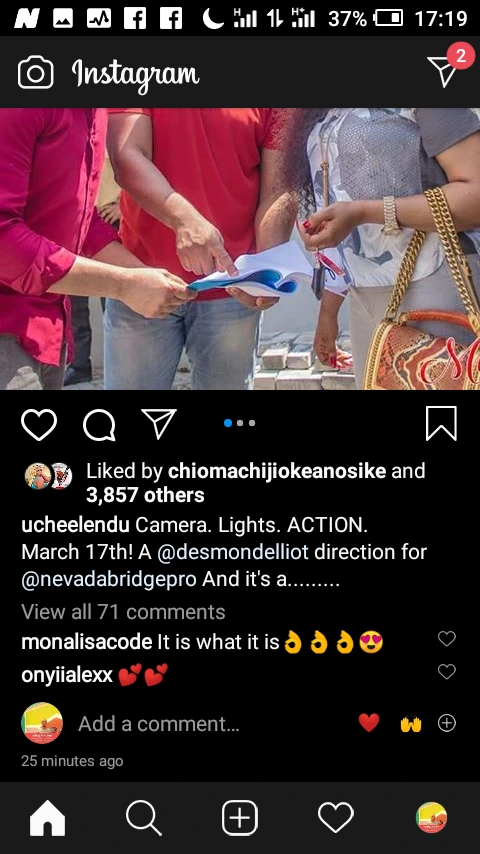Go to Home tab in bottom bar
This screenshot has width=480, height=854.
click(47, 818)
